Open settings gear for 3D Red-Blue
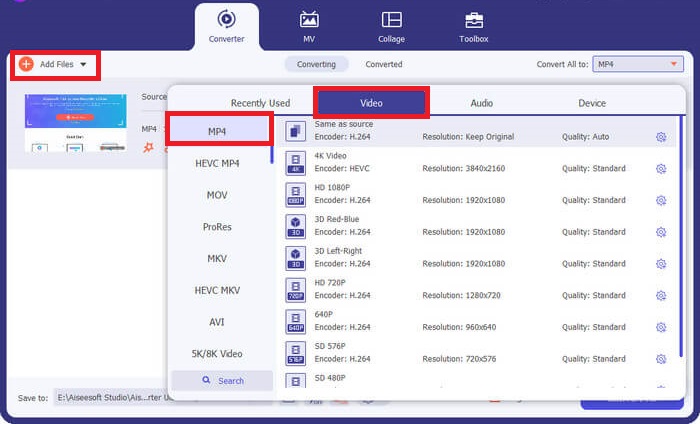 [x=661, y=232]
